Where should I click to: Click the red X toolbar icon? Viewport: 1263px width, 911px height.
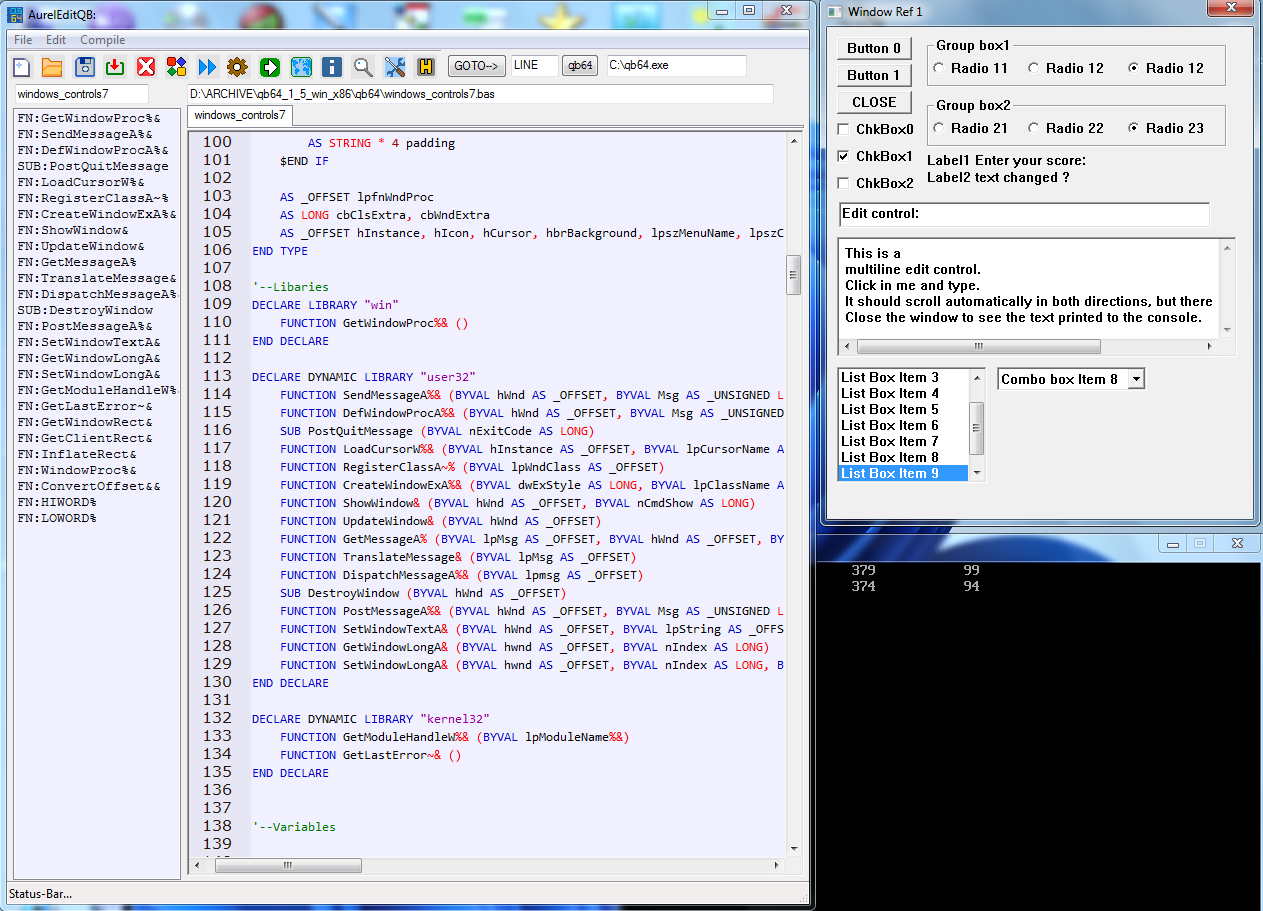[x=146, y=67]
